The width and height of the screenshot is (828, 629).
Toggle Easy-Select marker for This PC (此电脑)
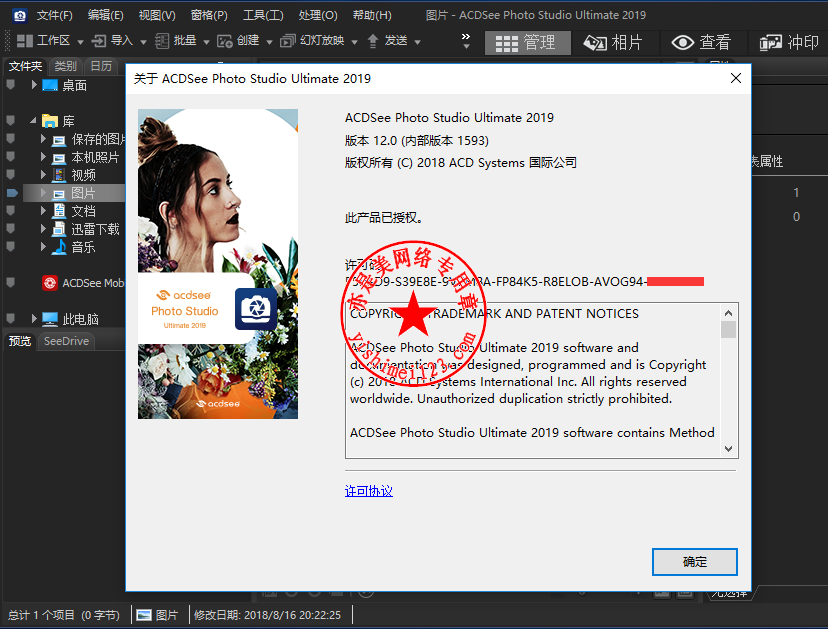click(x=10, y=318)
